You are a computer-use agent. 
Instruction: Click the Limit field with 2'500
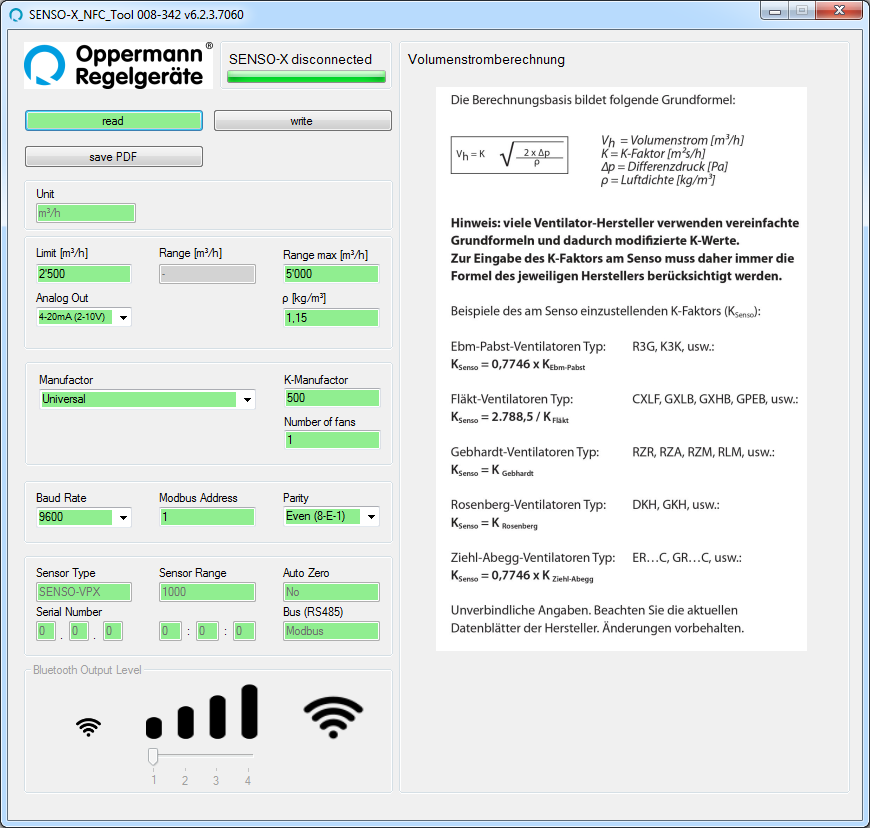[x=84, y=274]
